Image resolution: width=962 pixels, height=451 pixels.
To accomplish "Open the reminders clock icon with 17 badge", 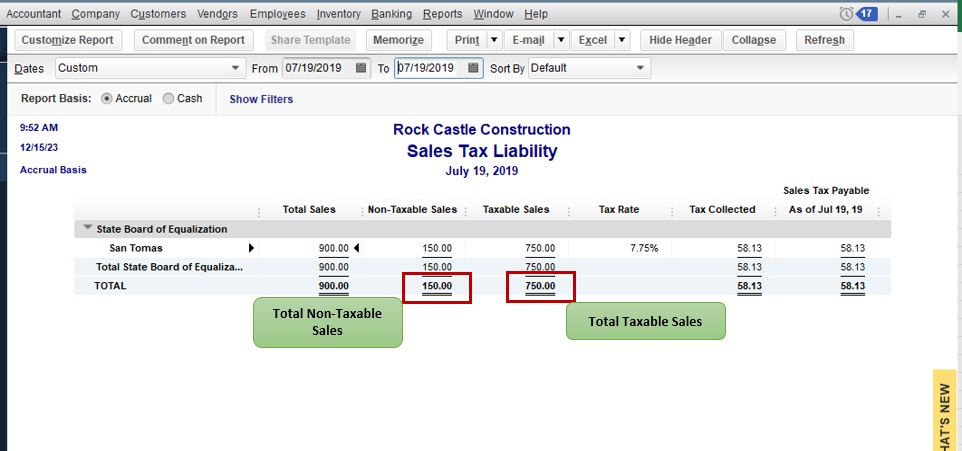I will click(858, 13).
